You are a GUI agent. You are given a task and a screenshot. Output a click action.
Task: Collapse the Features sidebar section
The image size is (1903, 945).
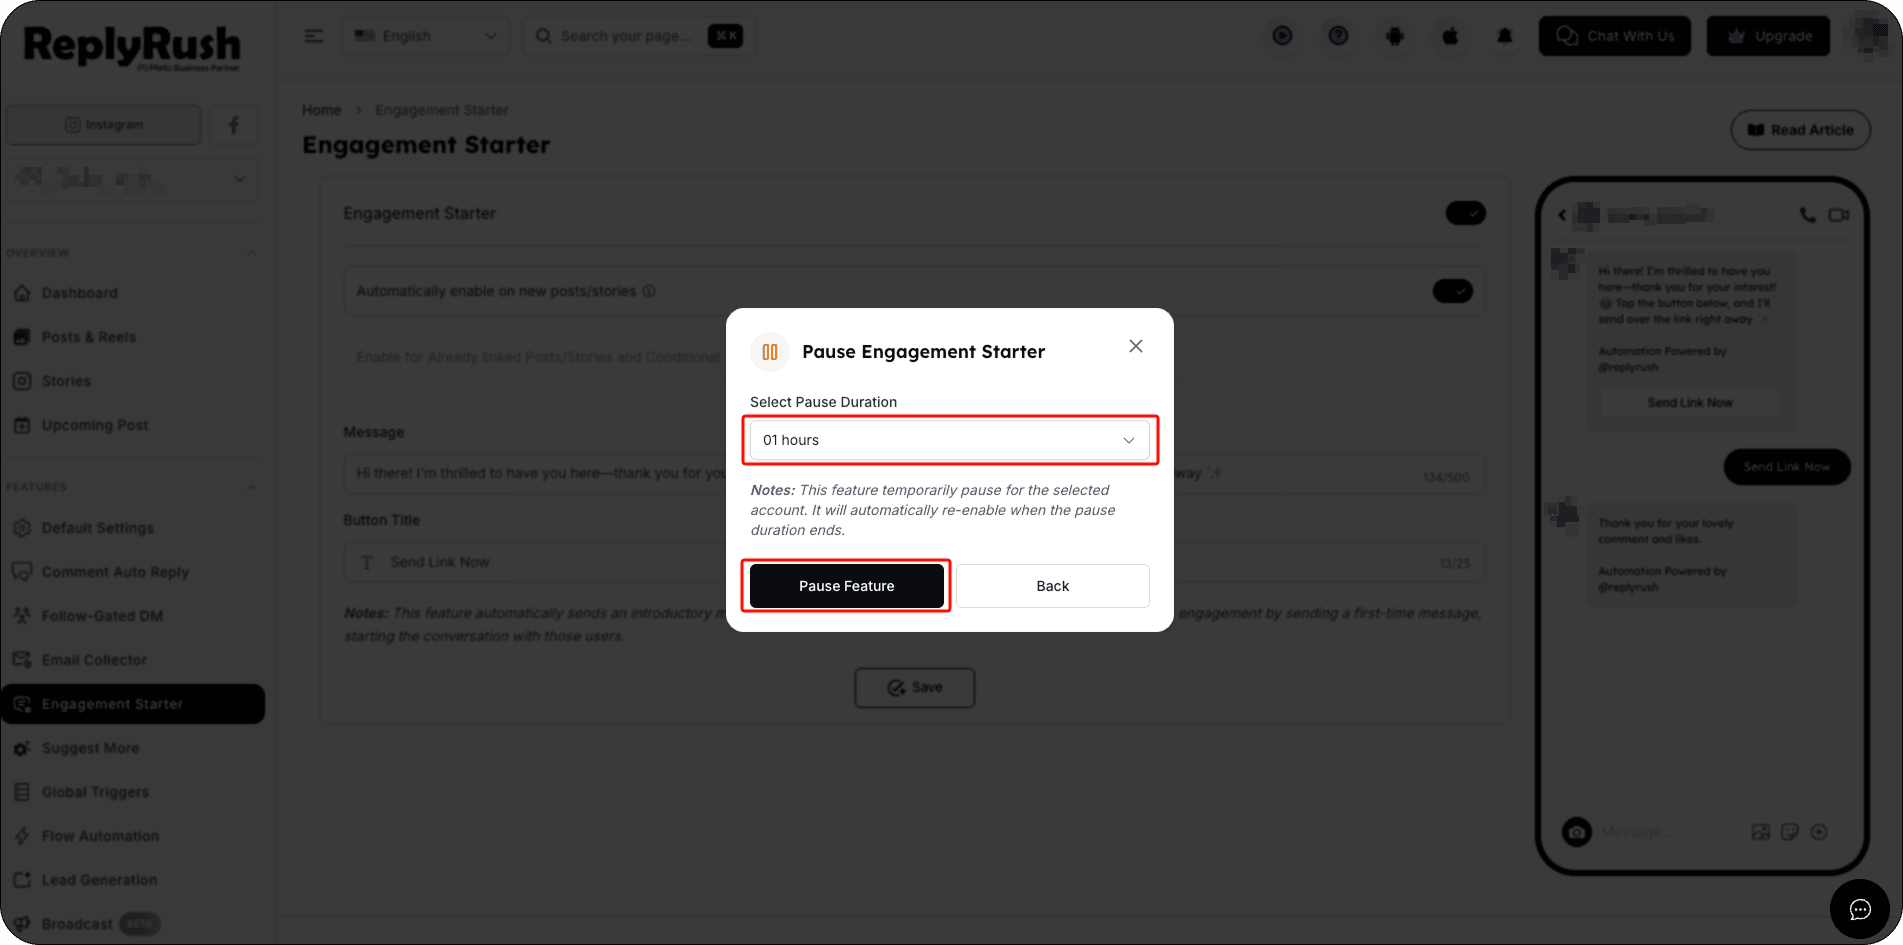[x=251, y=487]
